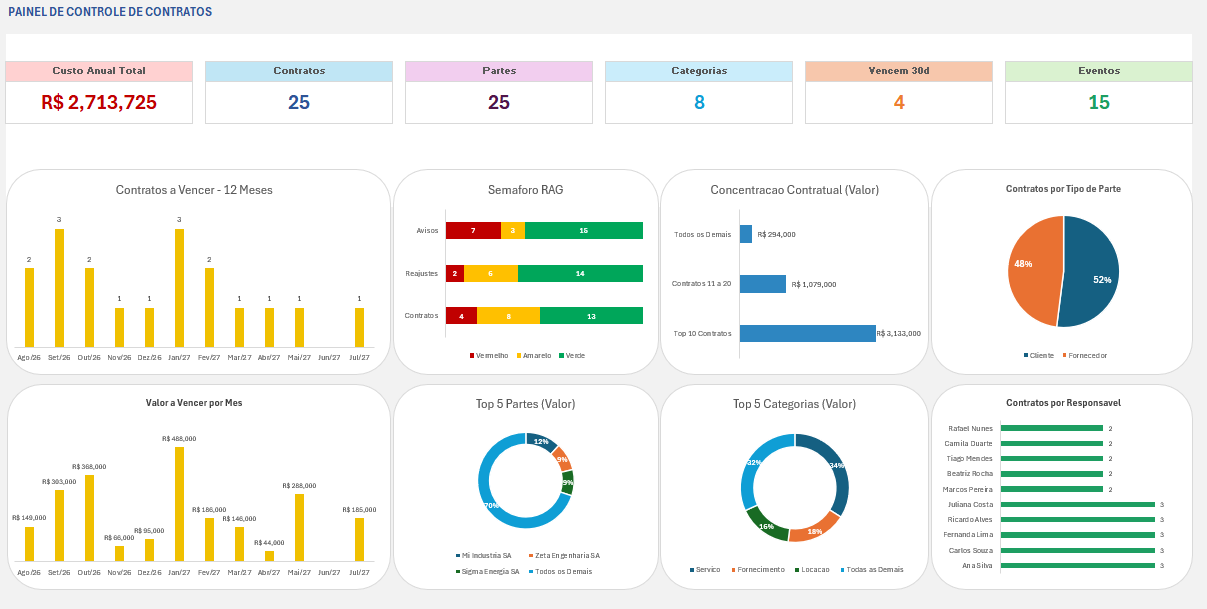
Task: Click the Beatriz Rocha label
Action: click(969, 474)
